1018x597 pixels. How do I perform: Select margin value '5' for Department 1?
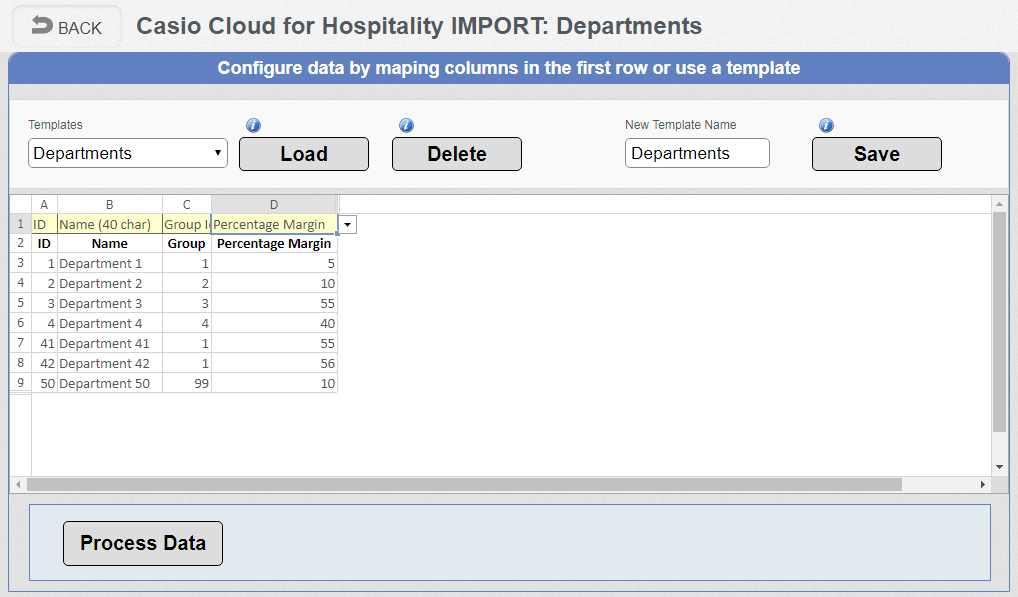click(x=274, y=263)
